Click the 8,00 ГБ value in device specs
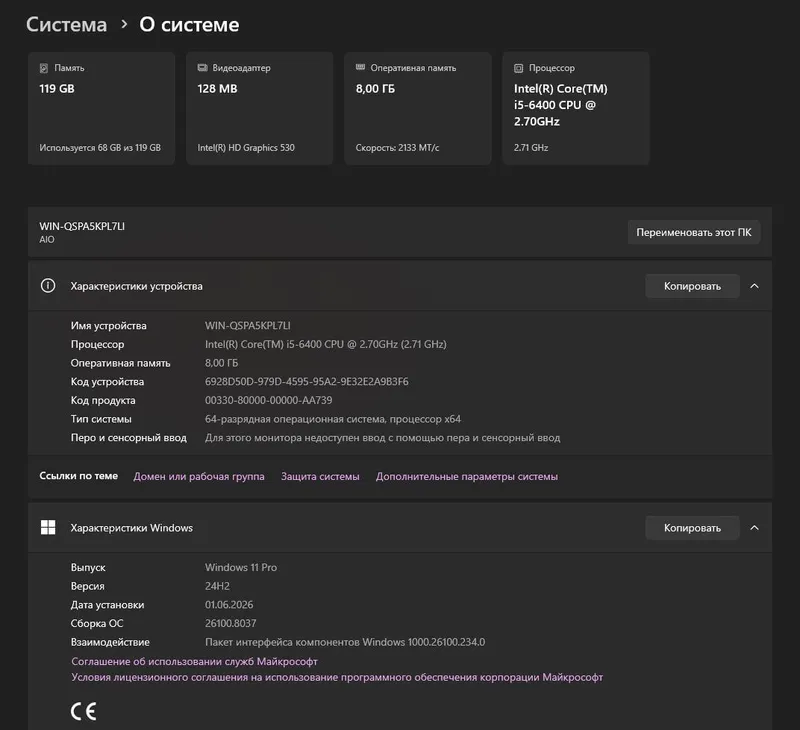Image resolution: width=800 pixels, height=730 pixels. 221,363
